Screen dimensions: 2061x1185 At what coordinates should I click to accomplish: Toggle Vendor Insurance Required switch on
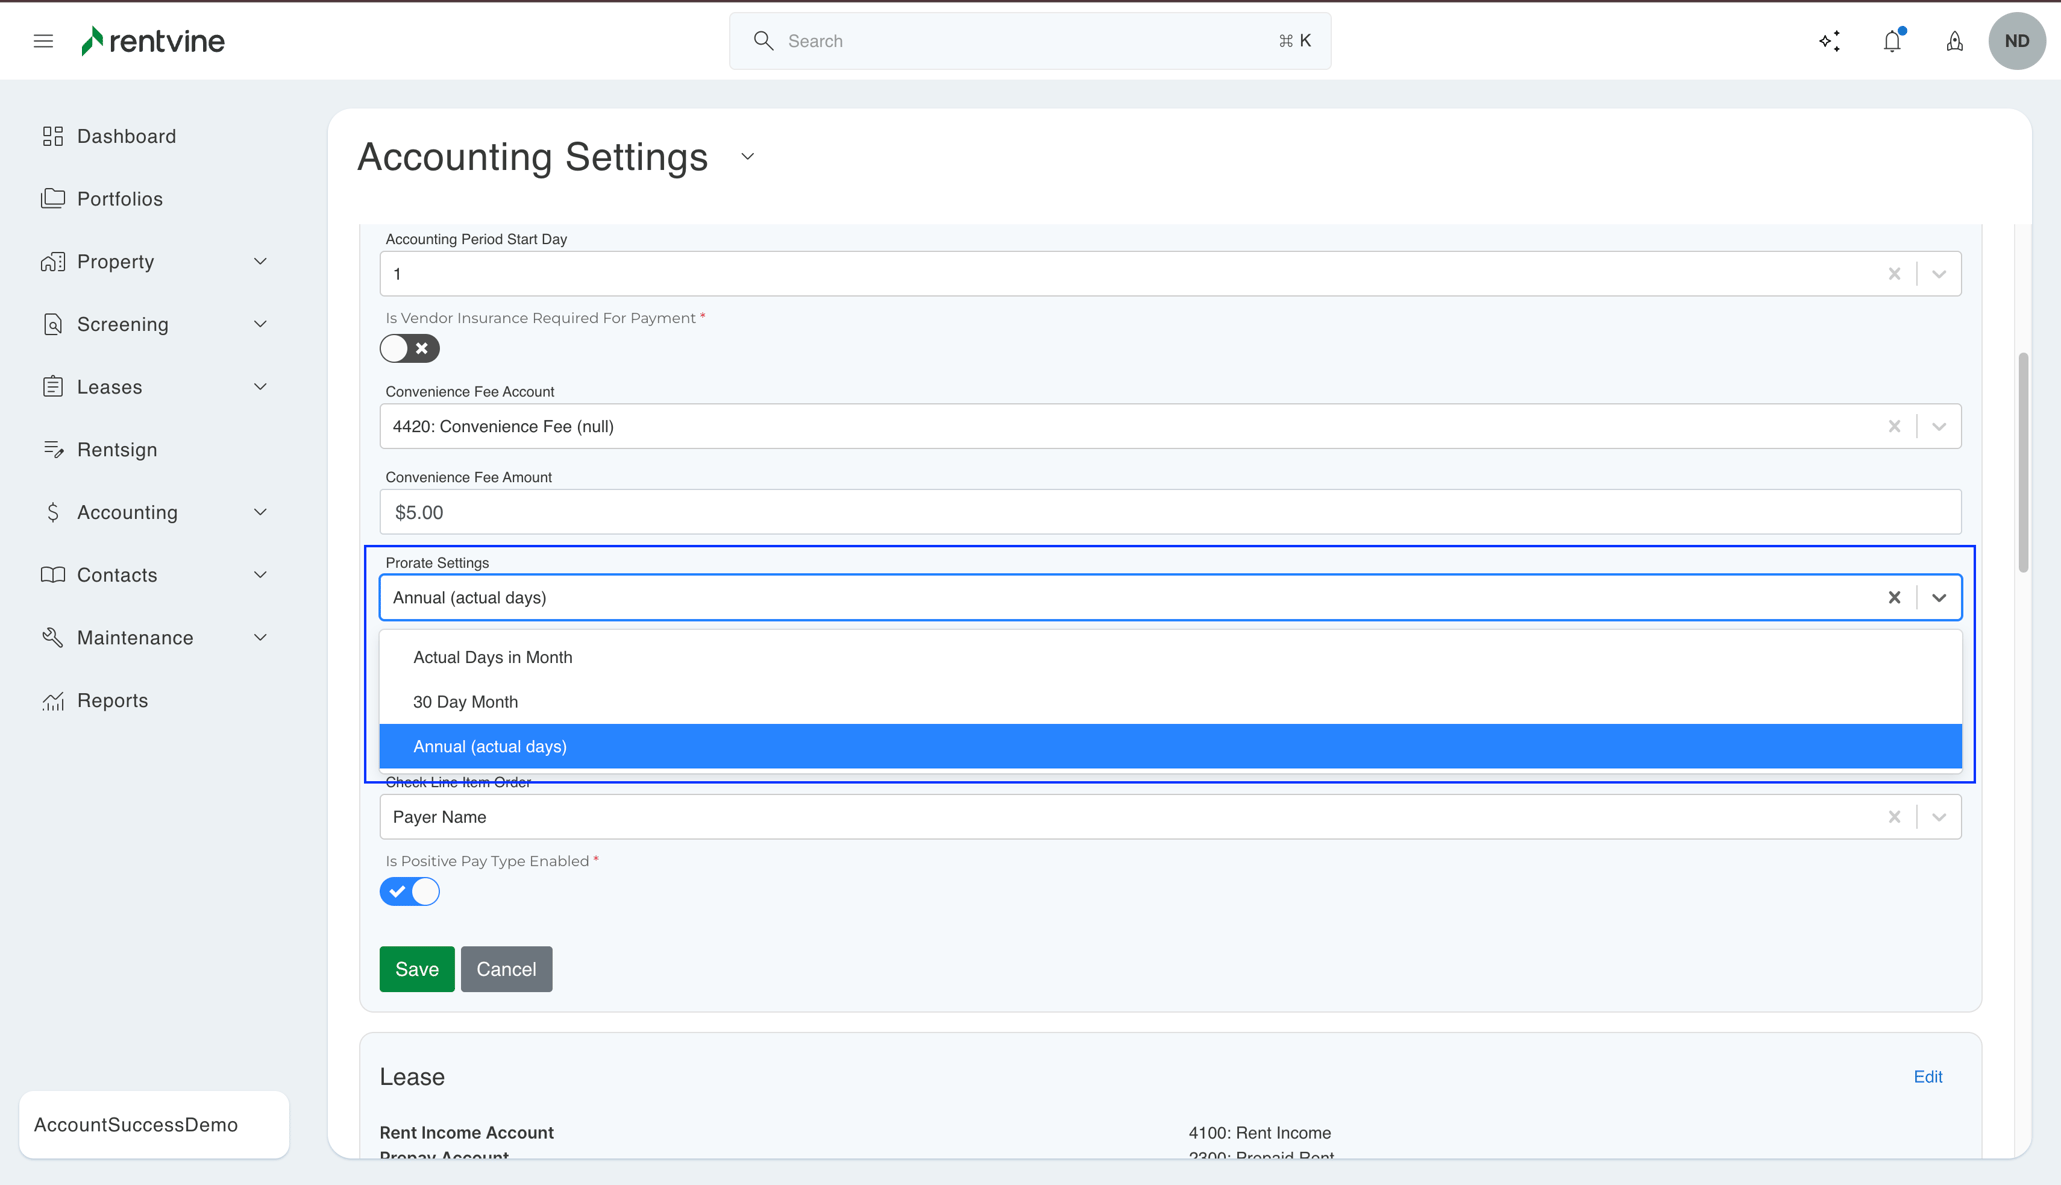tap(409, 349)
